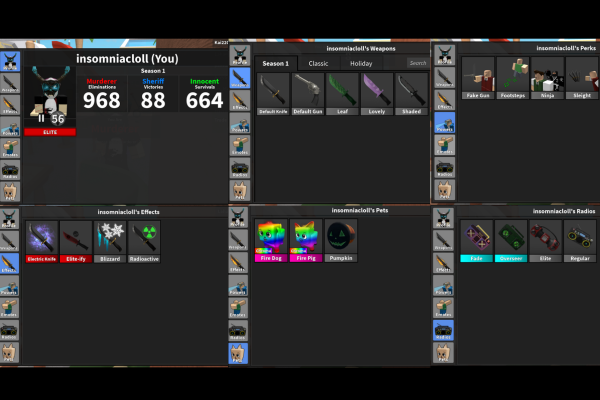The image size is (600, 400).
Task: Open Emotes sidebar icon in the profile panel
Action: point(10,148)
